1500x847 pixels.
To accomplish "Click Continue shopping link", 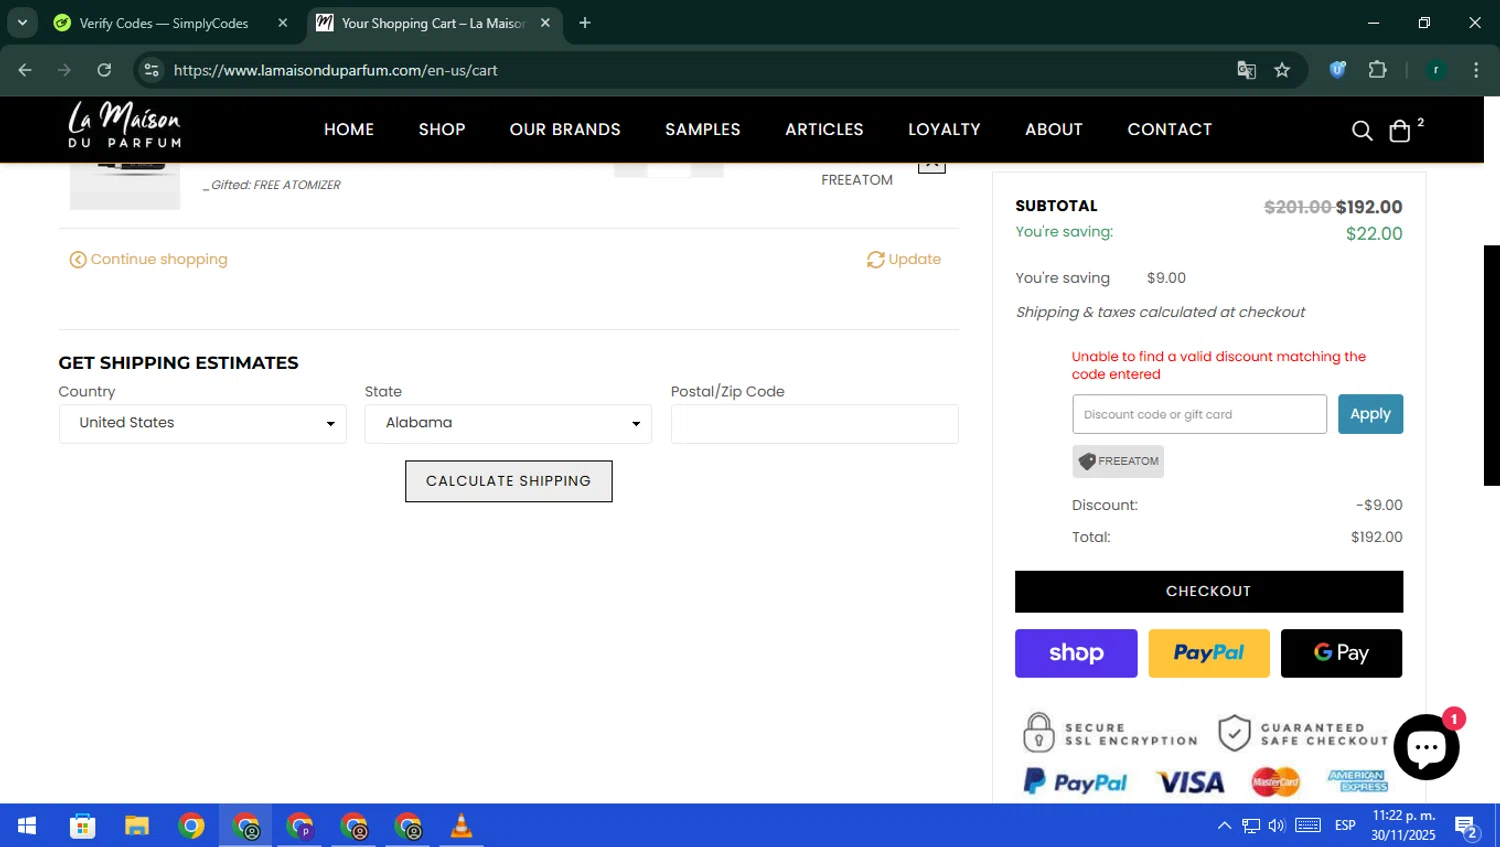I will pyautogui.click(x=148, y=259).
